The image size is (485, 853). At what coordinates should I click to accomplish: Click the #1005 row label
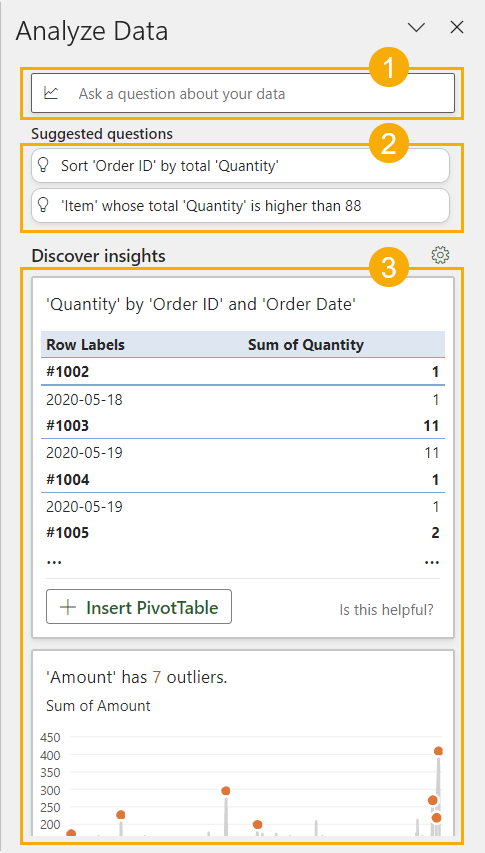pyautogui.click(x=67, y=533)
